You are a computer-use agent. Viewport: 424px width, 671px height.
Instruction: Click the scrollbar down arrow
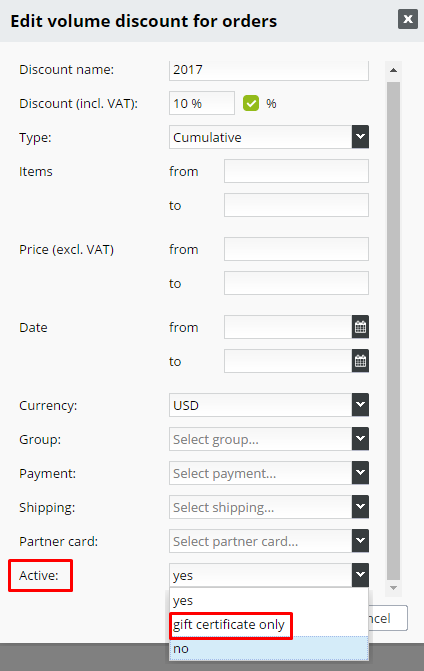(394, 588)
